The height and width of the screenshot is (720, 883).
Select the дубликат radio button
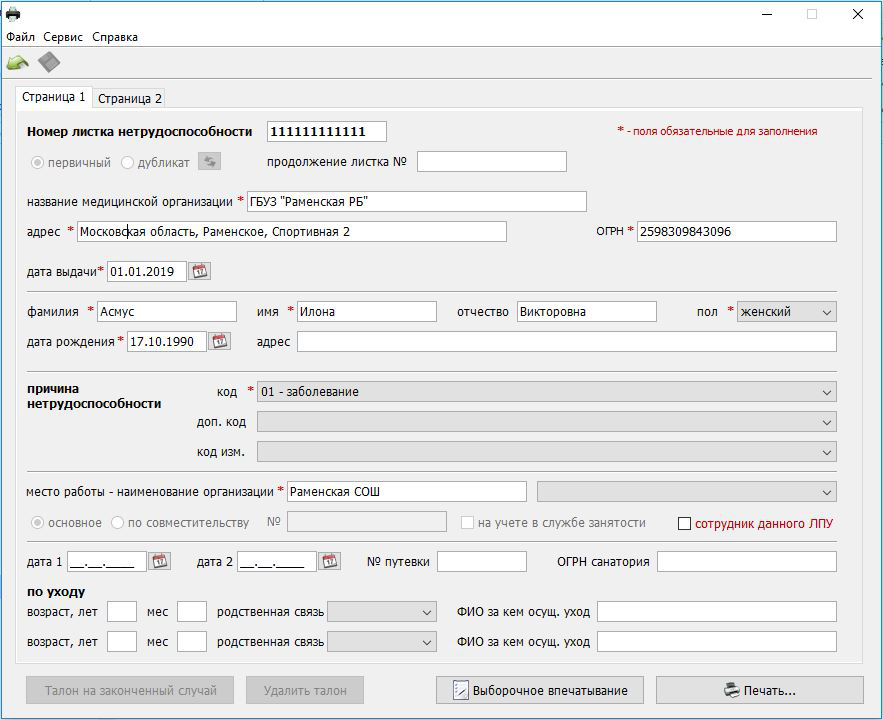(x=127, y=162)
